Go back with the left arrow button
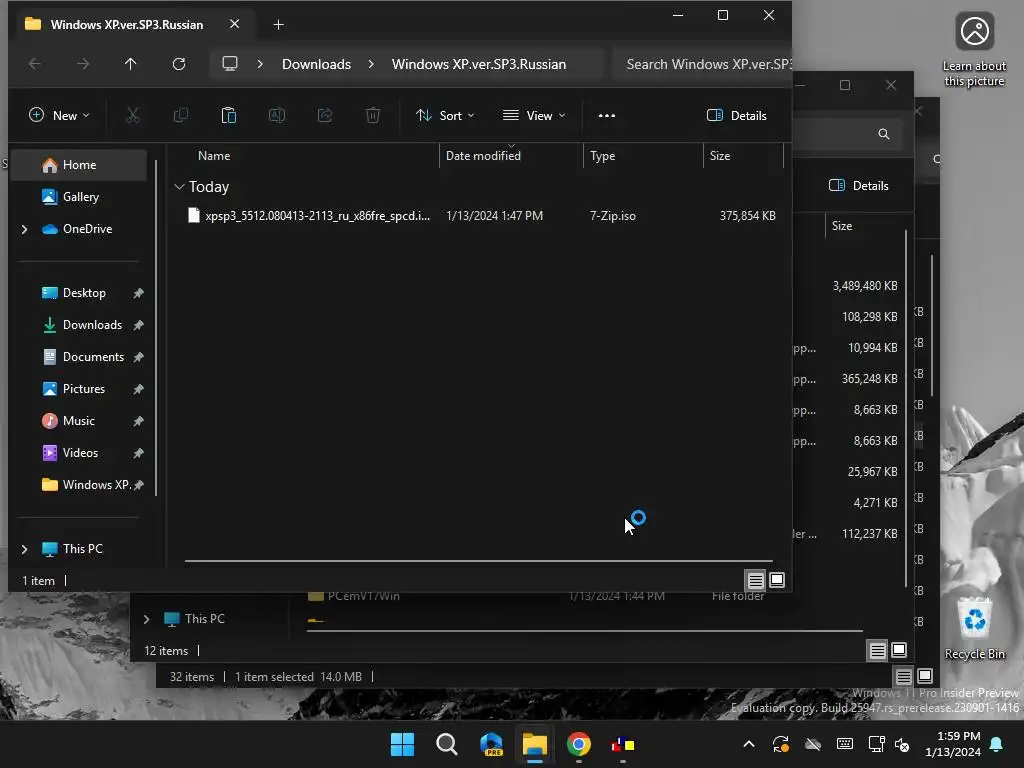Image resolution: width=1024 pixels, height=768 pixels. point(35,64)
